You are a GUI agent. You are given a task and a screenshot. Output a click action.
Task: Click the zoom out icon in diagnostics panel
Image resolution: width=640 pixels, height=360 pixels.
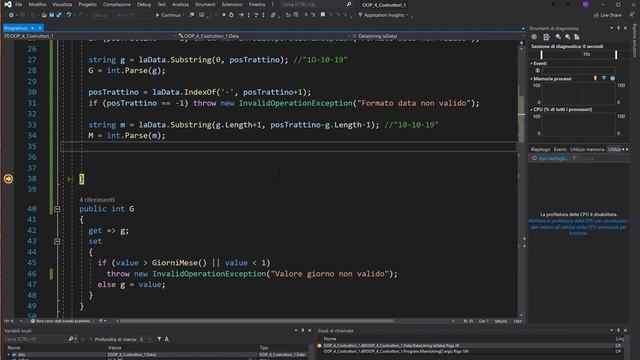(568, 37)
